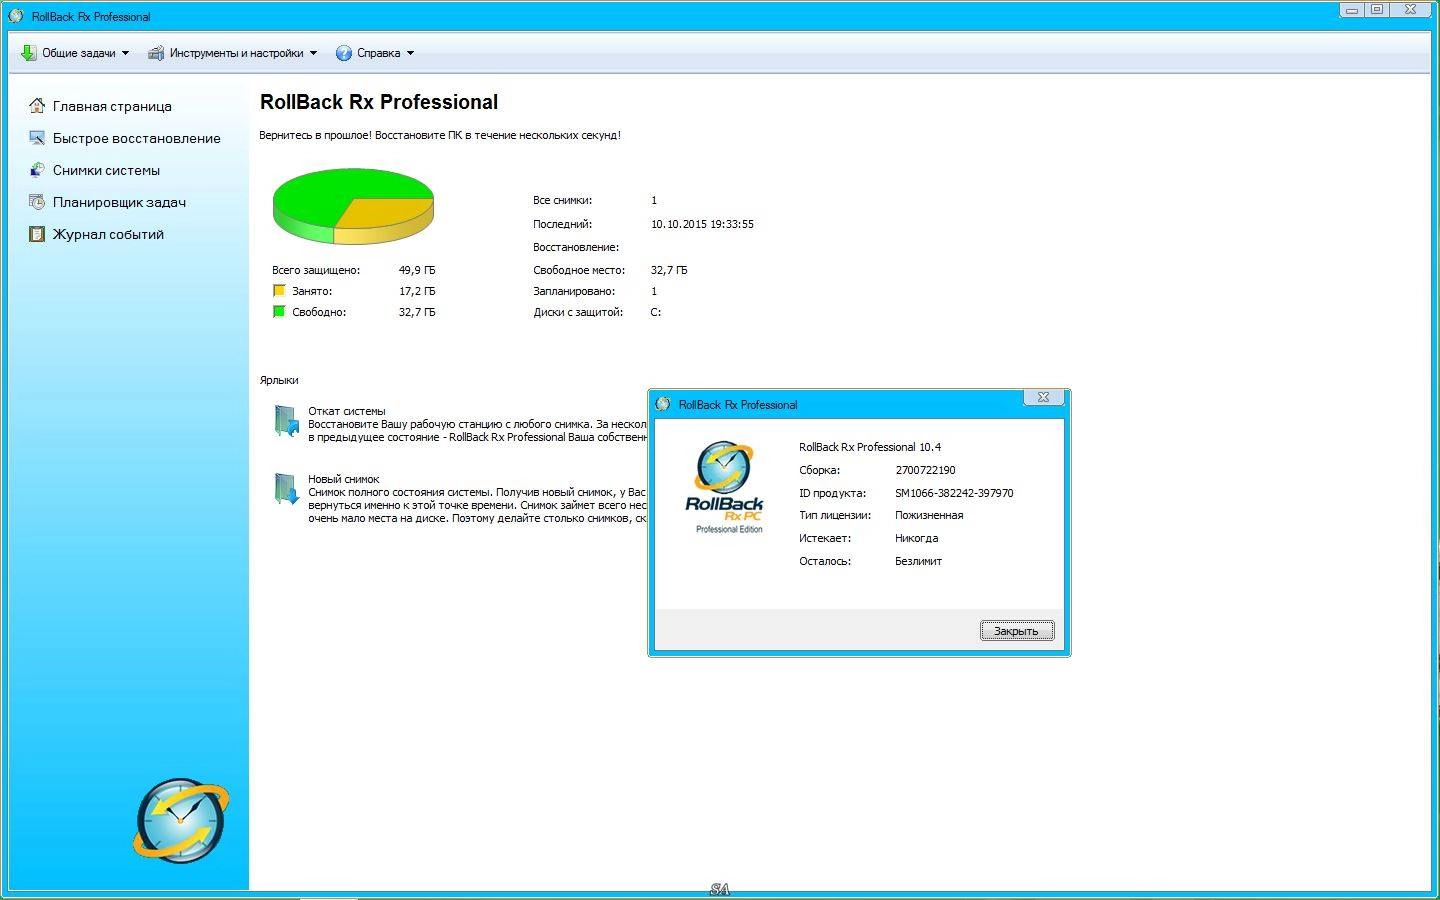The image size is (1440, 900).
Task: Click the RollBack Rx Professional 10.4 version text
Action: coord(870,447)
